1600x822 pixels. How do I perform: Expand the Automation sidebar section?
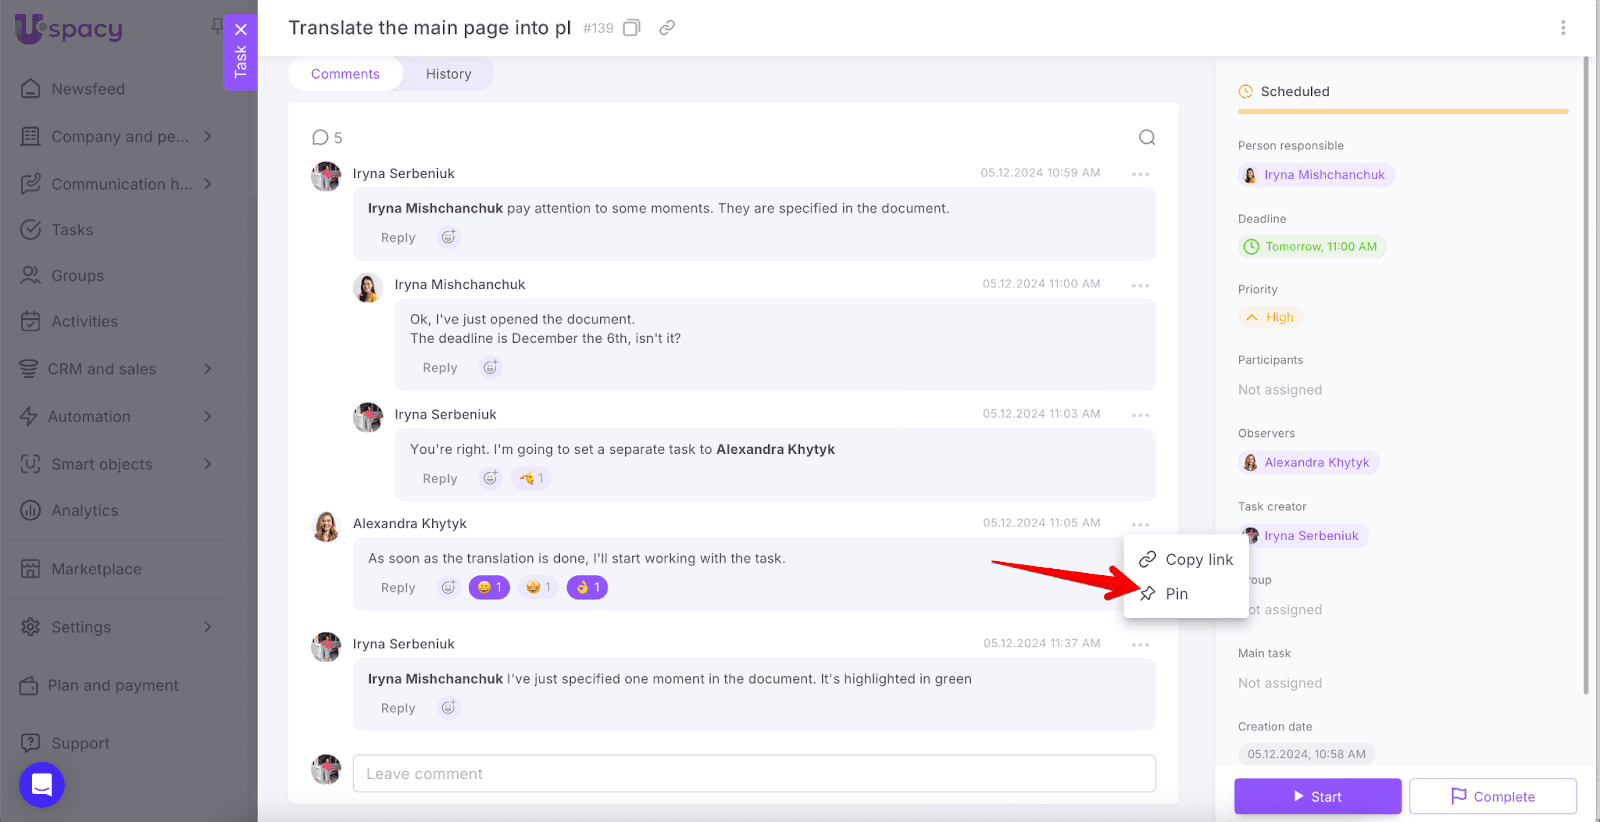(x=208, y=416)
